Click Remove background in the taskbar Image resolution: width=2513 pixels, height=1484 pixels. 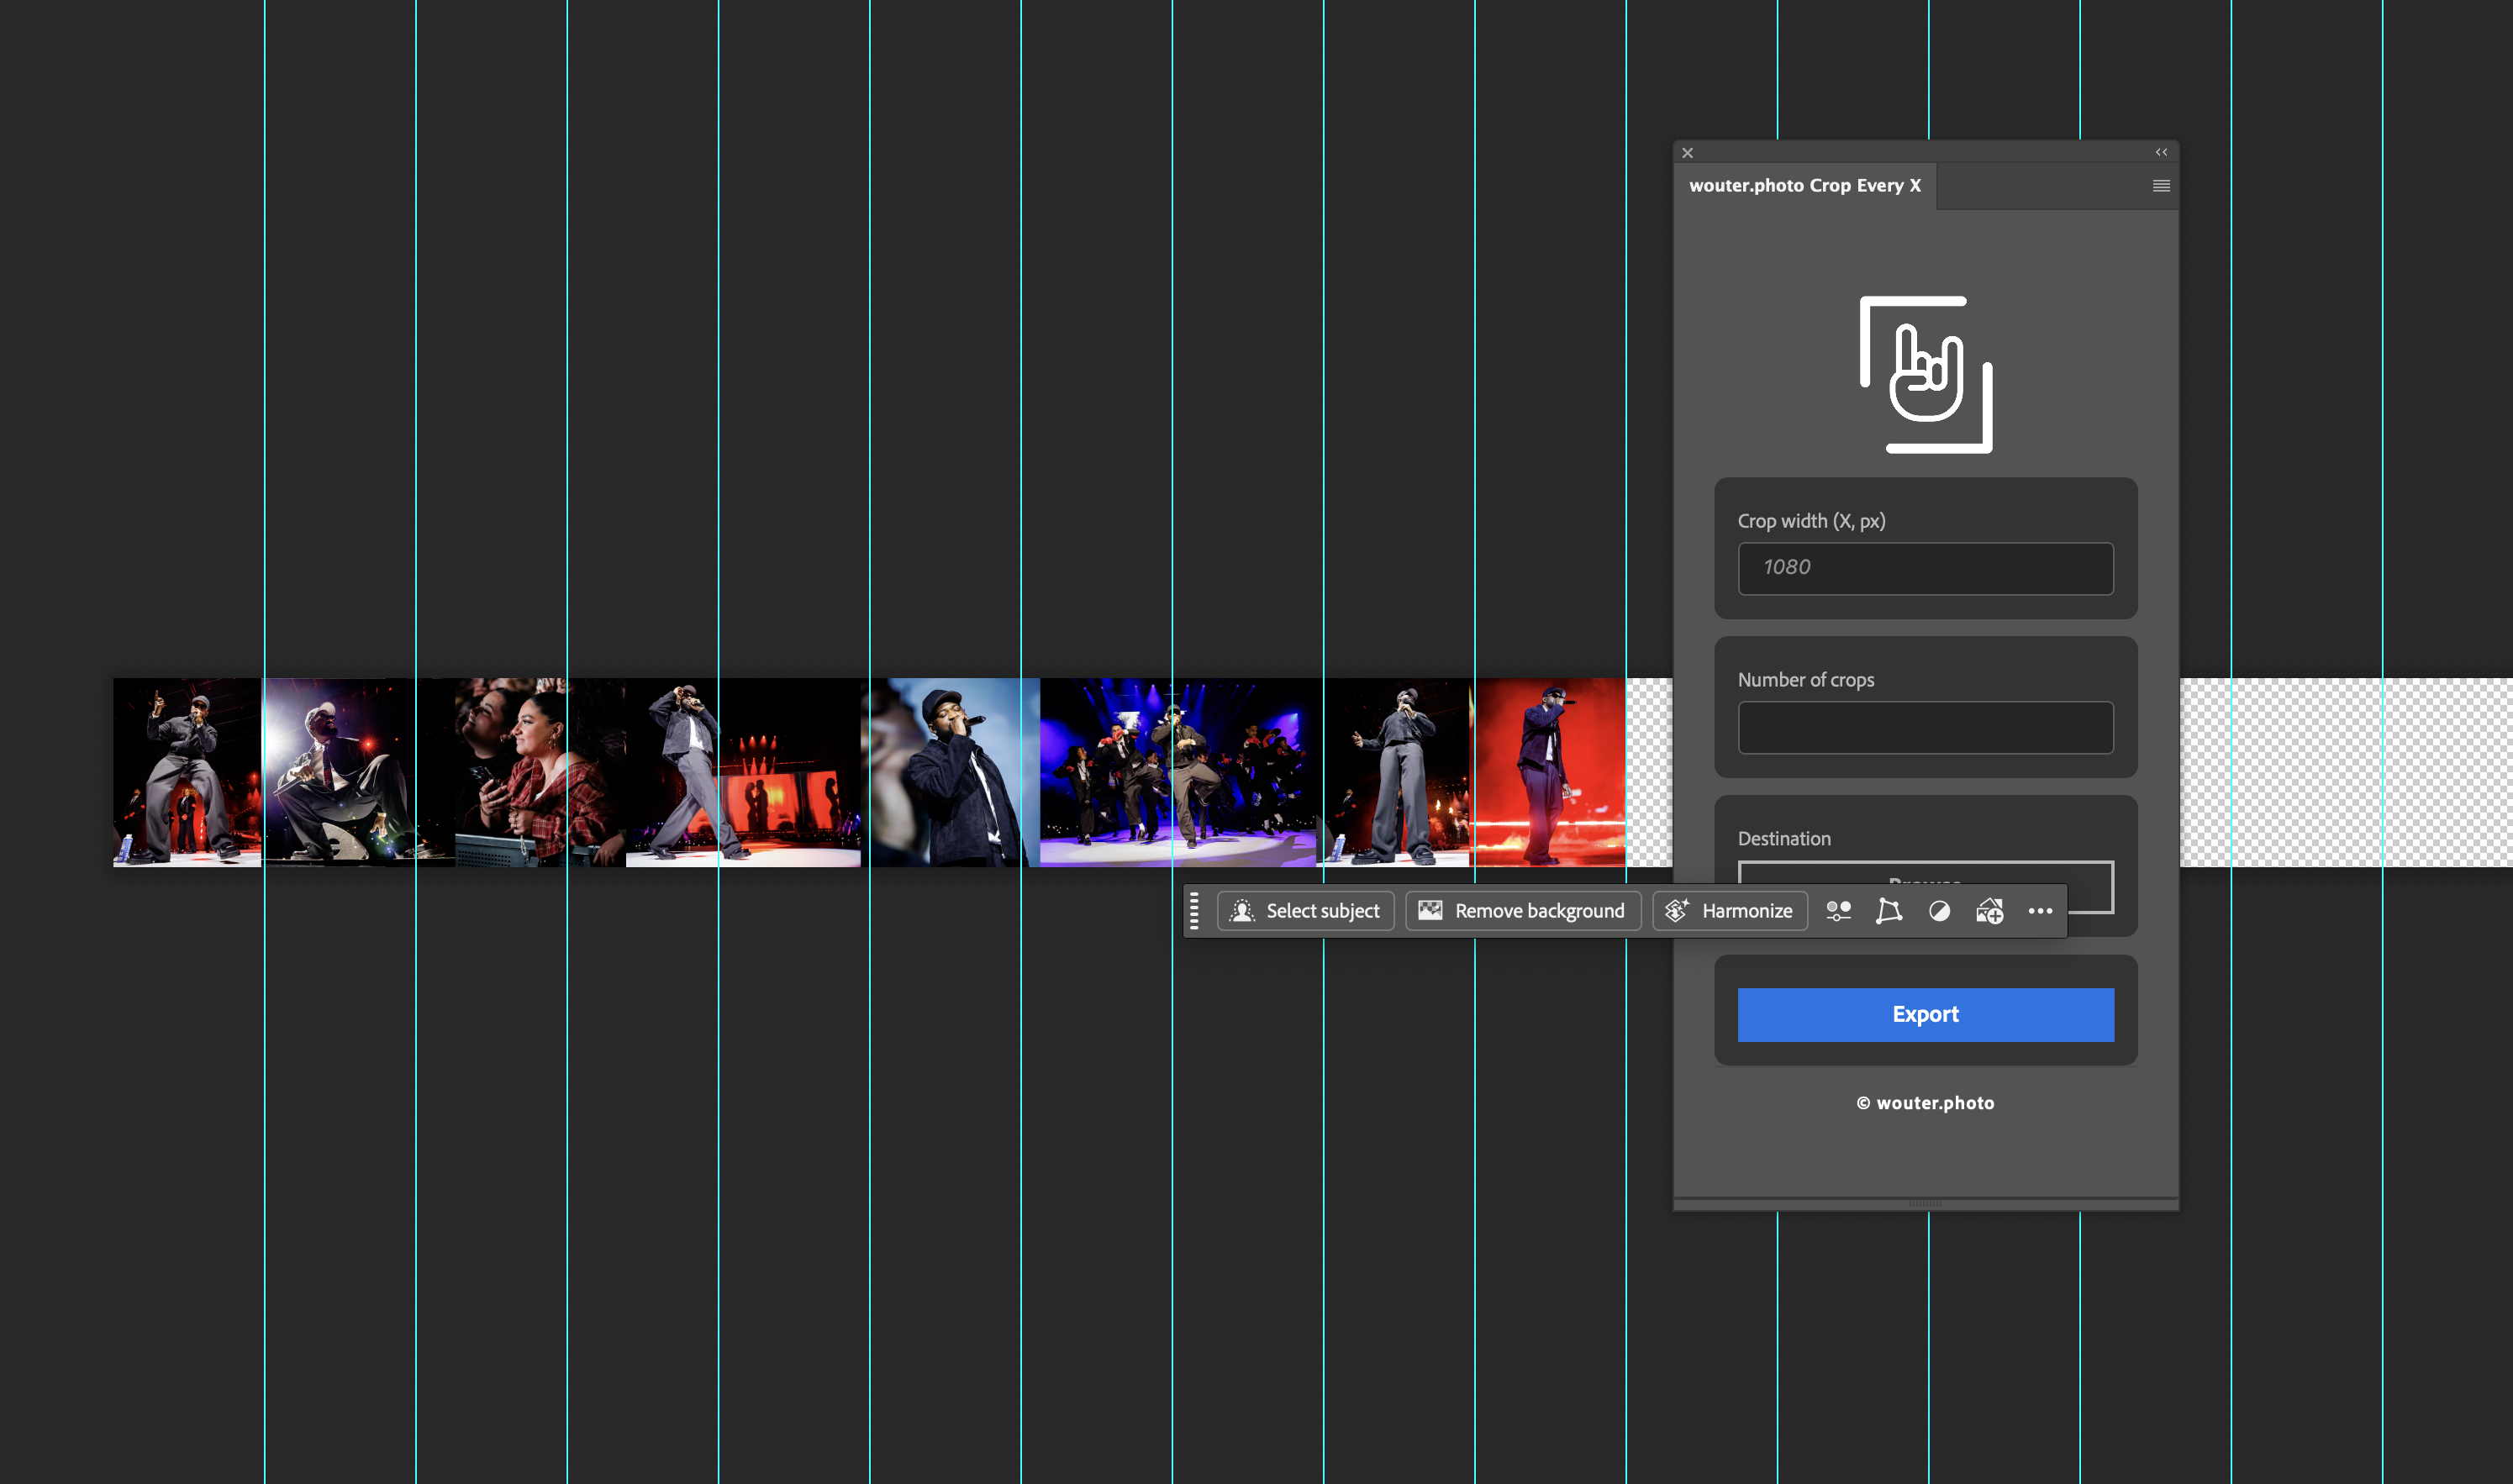pyautogui.click(x=1522, y=910)
